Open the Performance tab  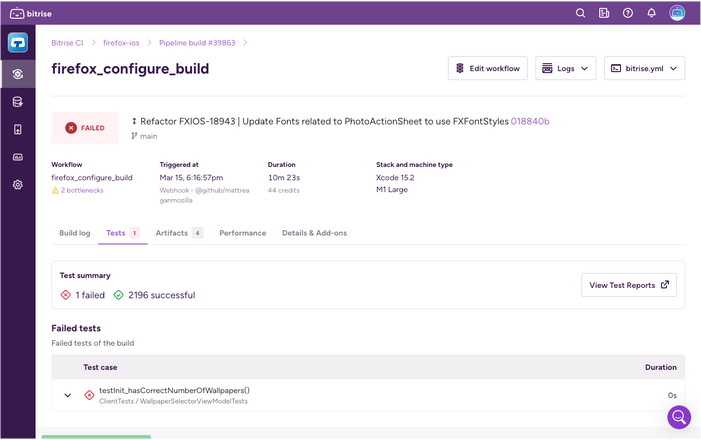[242, 233]
